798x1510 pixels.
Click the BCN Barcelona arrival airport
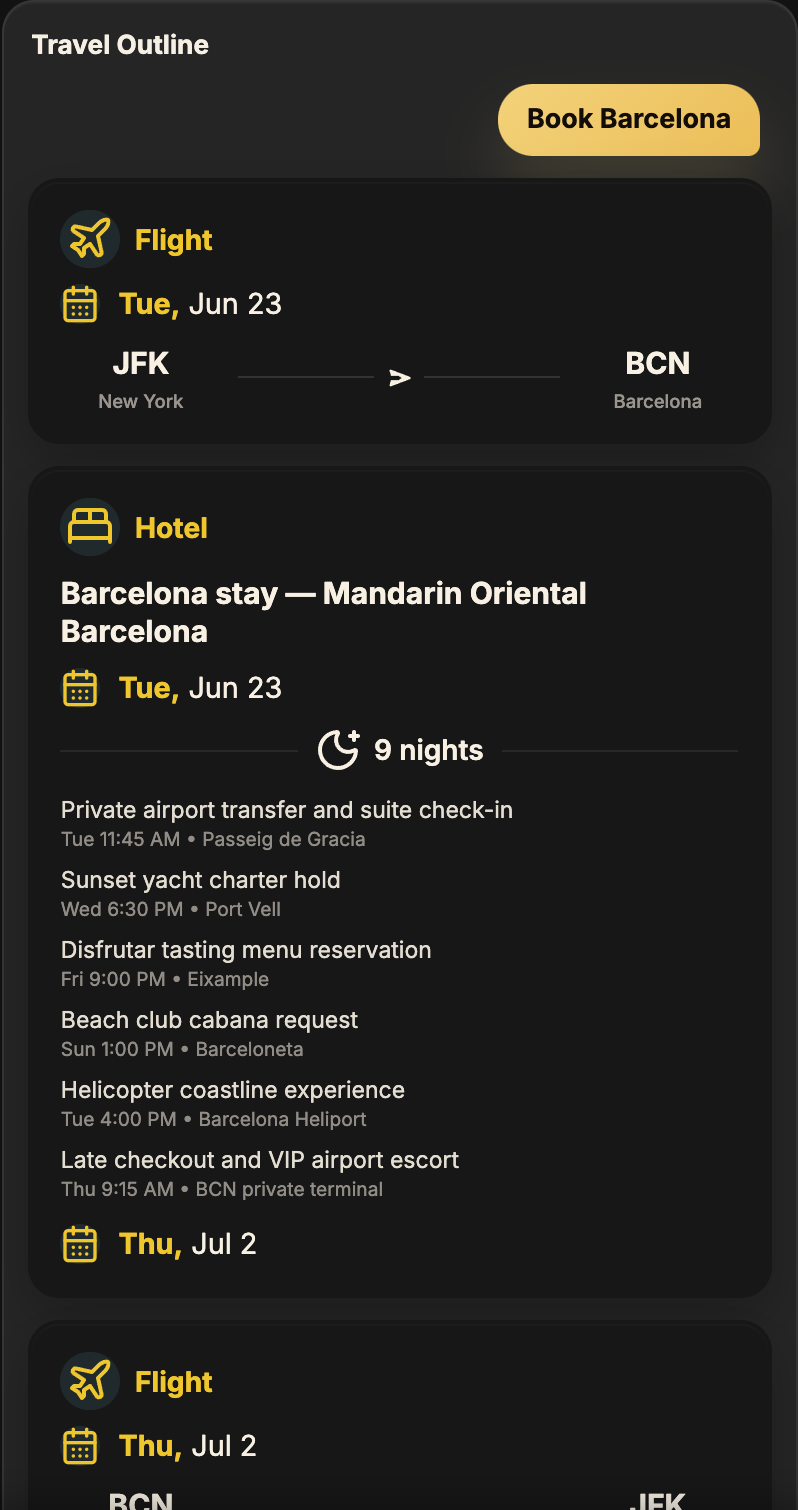(x=657, y=378)
